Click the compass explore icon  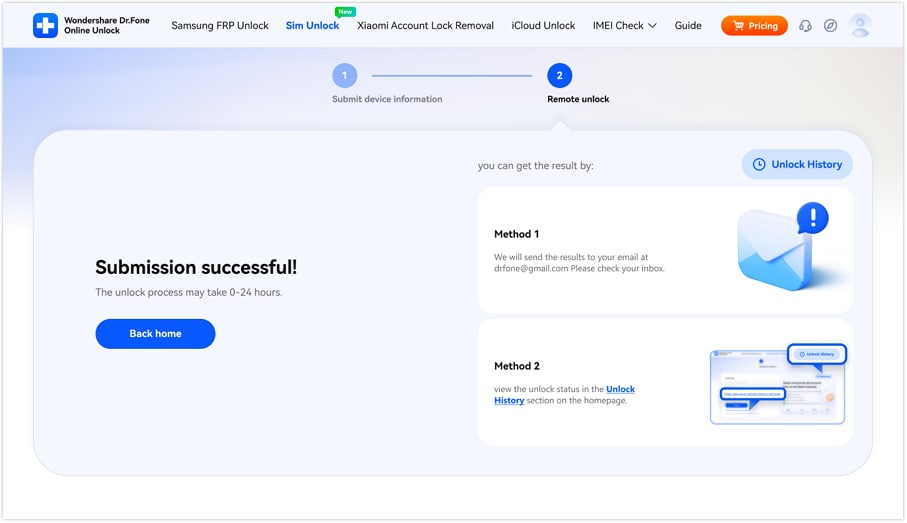tap(830, 25)
